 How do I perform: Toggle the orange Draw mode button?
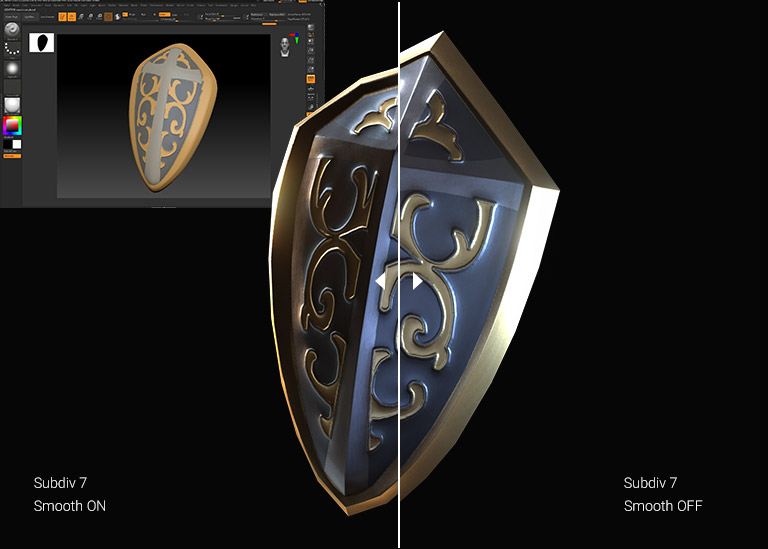[x=72, y=17]
